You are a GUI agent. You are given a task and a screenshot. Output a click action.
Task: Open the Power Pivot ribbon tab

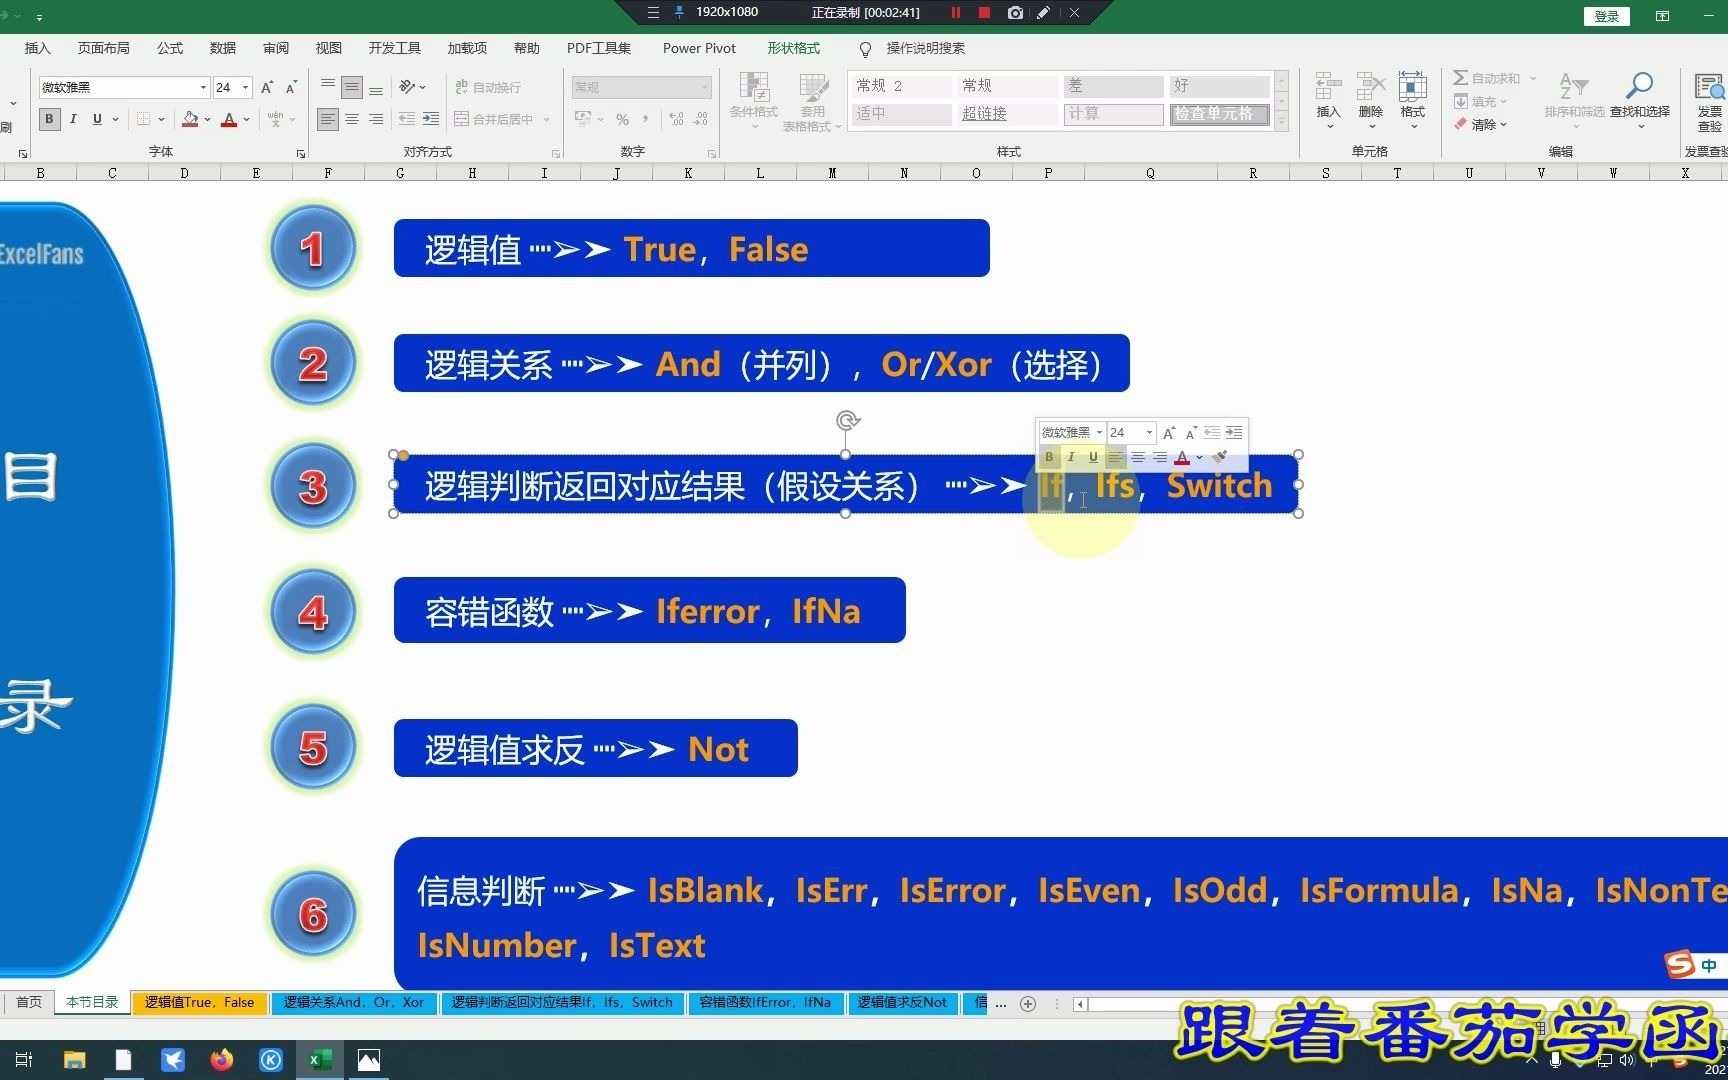pos(699,48)
